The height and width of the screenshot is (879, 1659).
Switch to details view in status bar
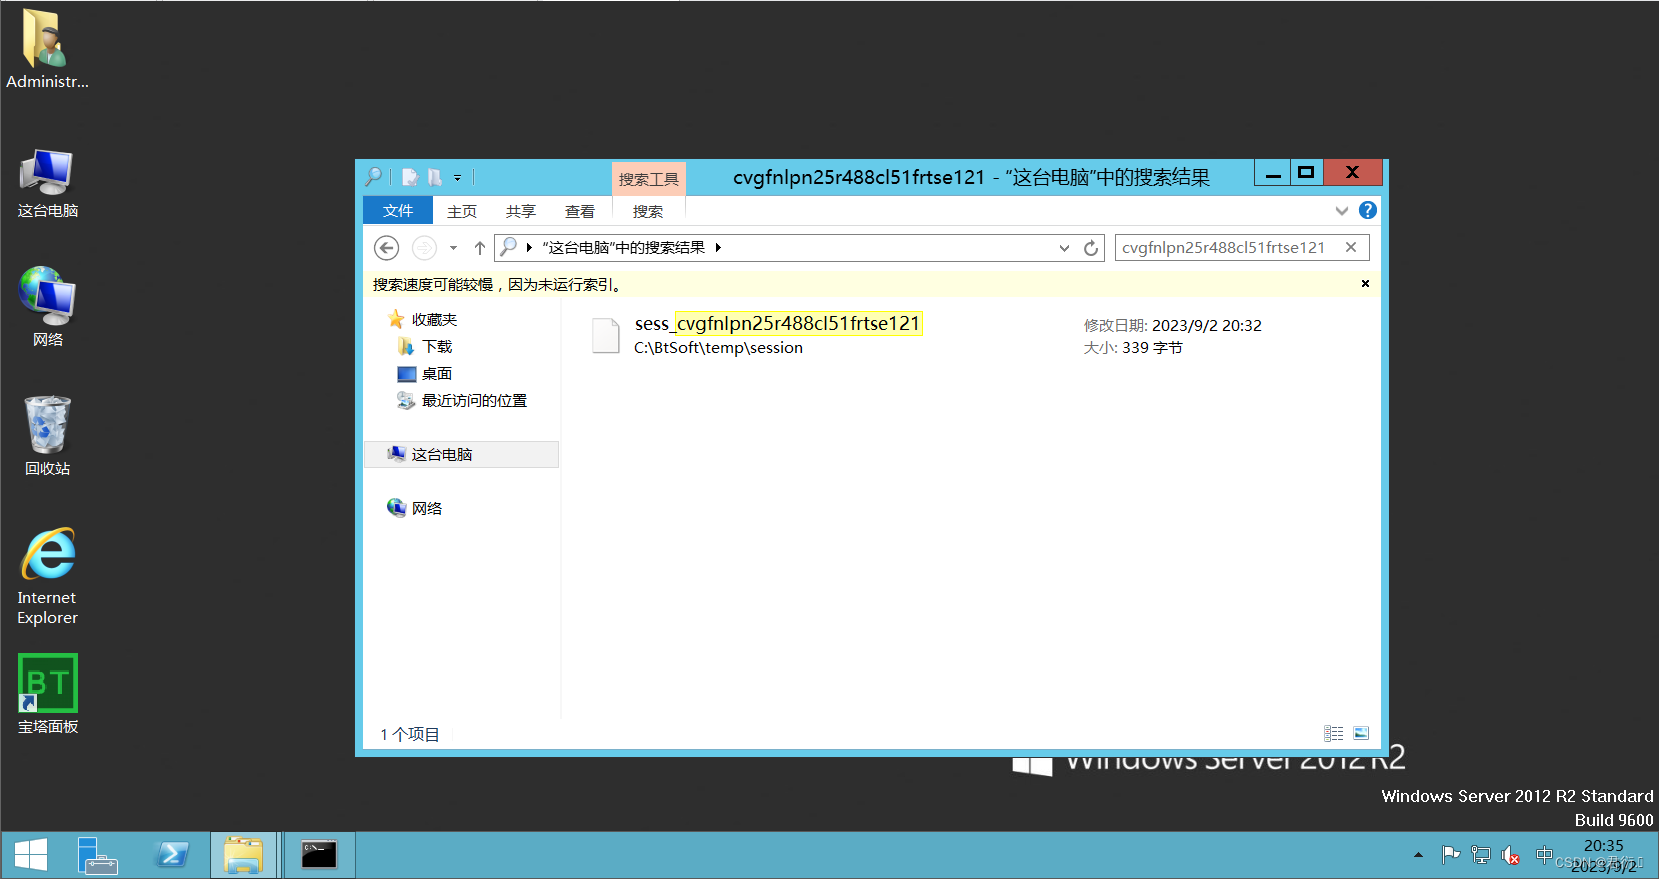tap(1334, 733)
